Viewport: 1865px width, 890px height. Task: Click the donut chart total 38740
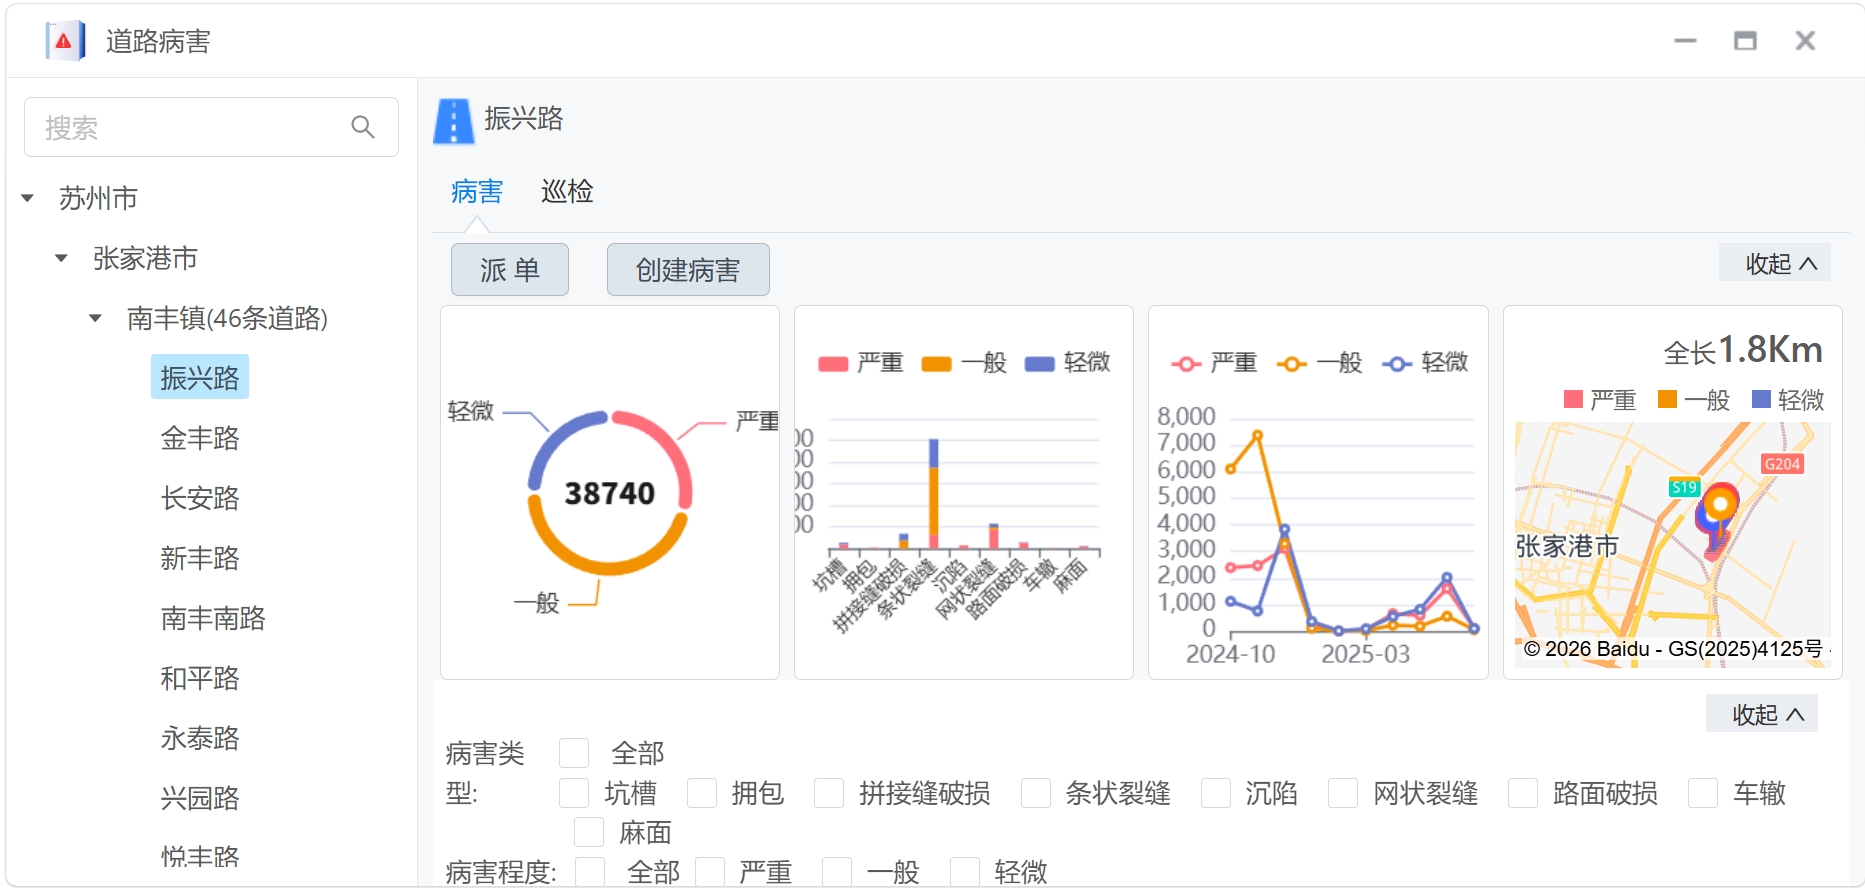[609, 493]
